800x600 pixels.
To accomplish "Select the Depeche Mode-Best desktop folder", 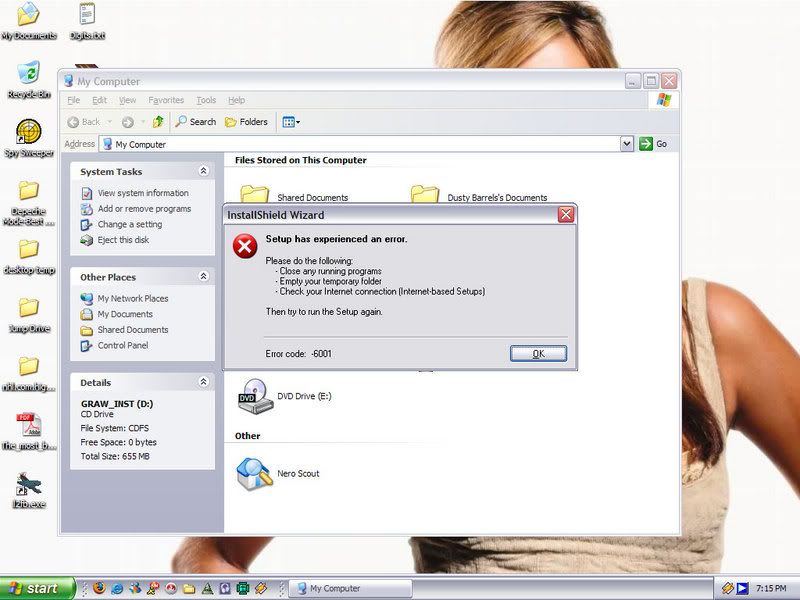I will tap(29, 204).
